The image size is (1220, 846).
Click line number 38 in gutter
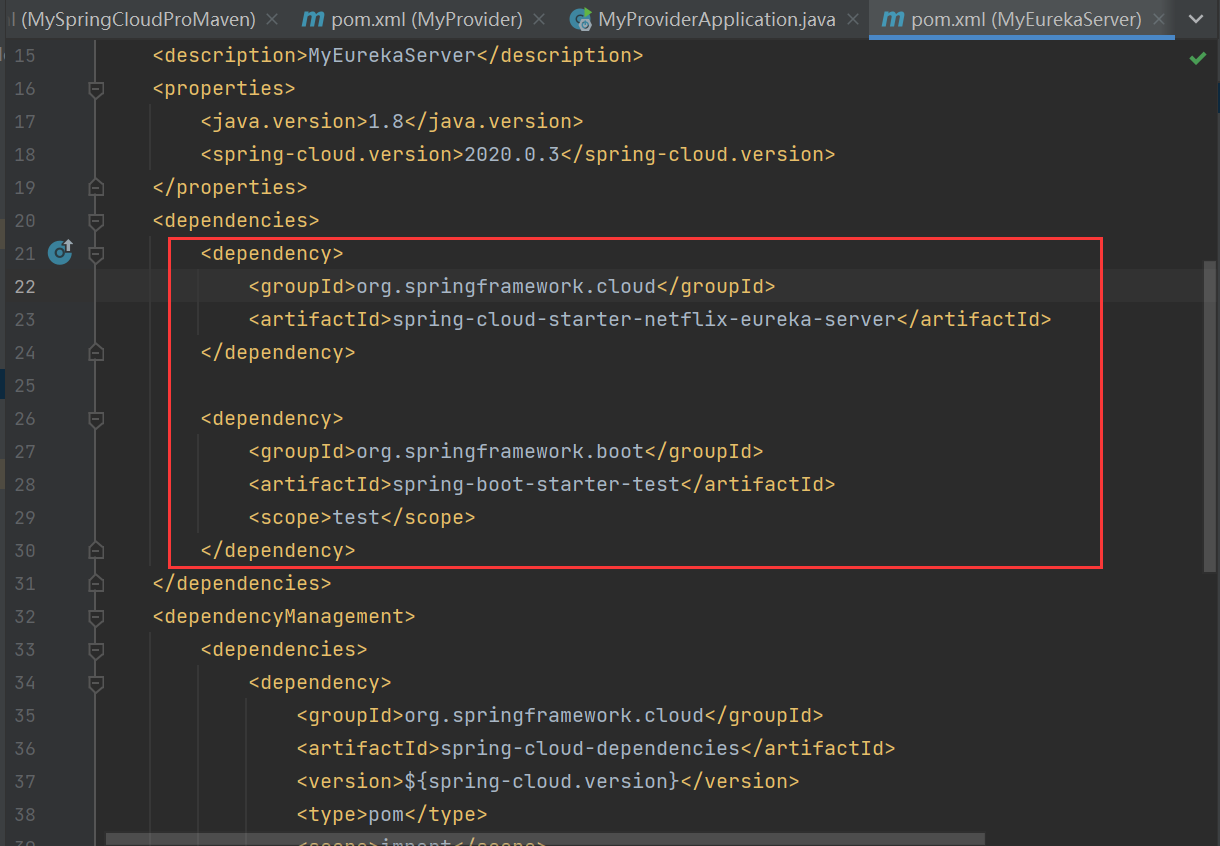[24, 815]
